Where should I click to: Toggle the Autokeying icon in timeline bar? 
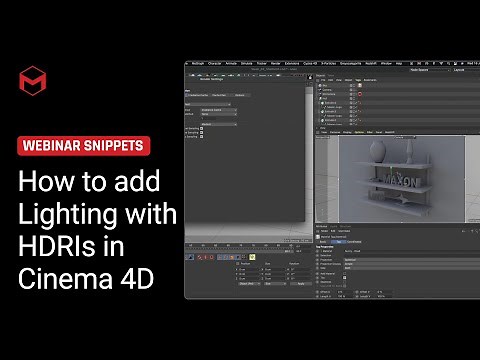(x=205, y=257)
